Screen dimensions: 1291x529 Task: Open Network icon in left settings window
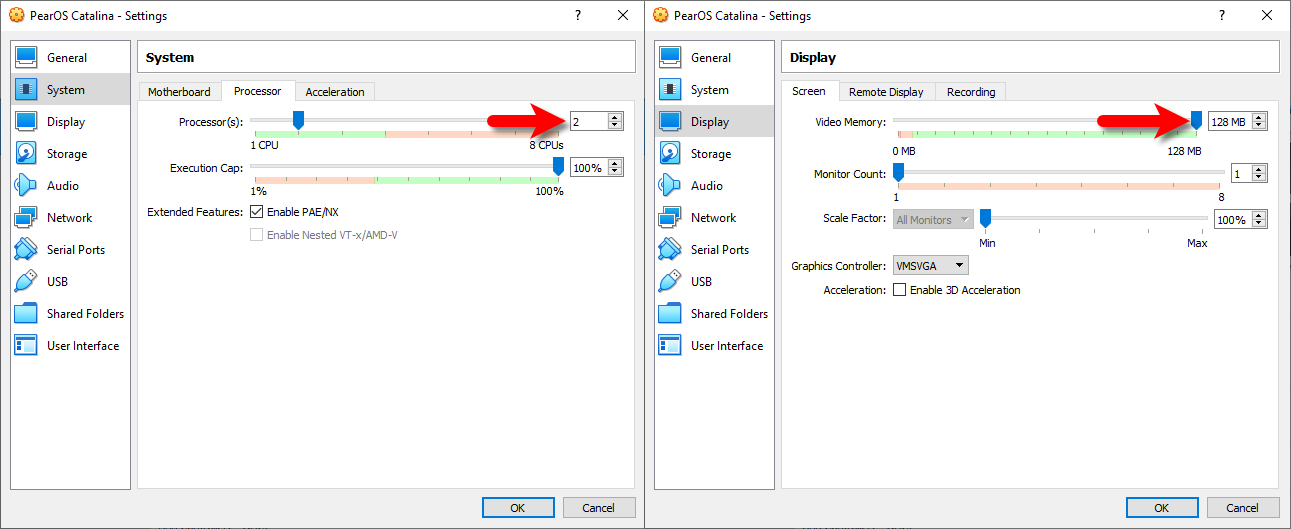26,218
